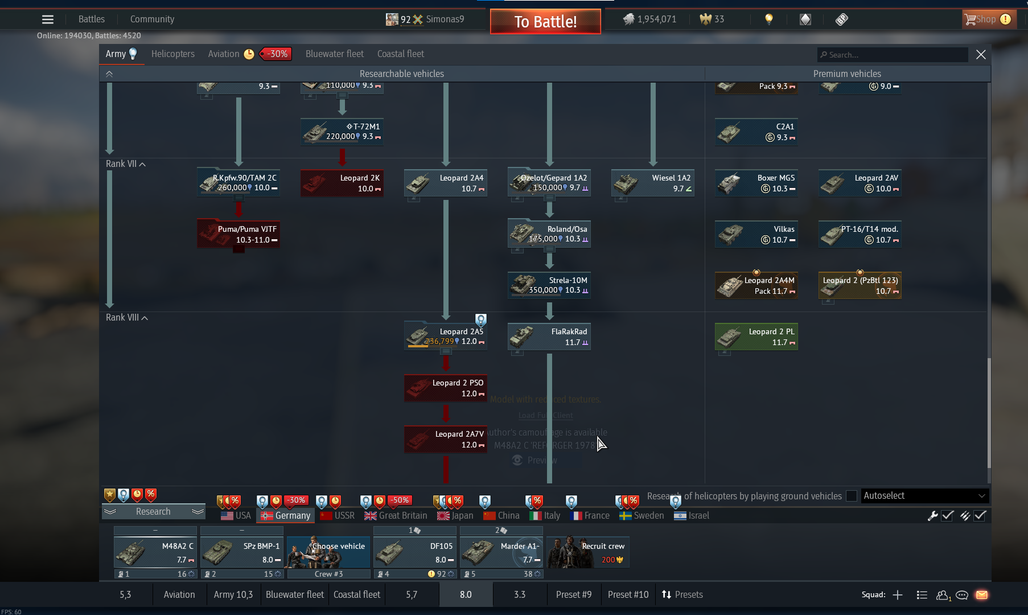Select the premium Boxer MGS vehicle
This screenshot has width=1028, height=615.
(x=756, y=183)
